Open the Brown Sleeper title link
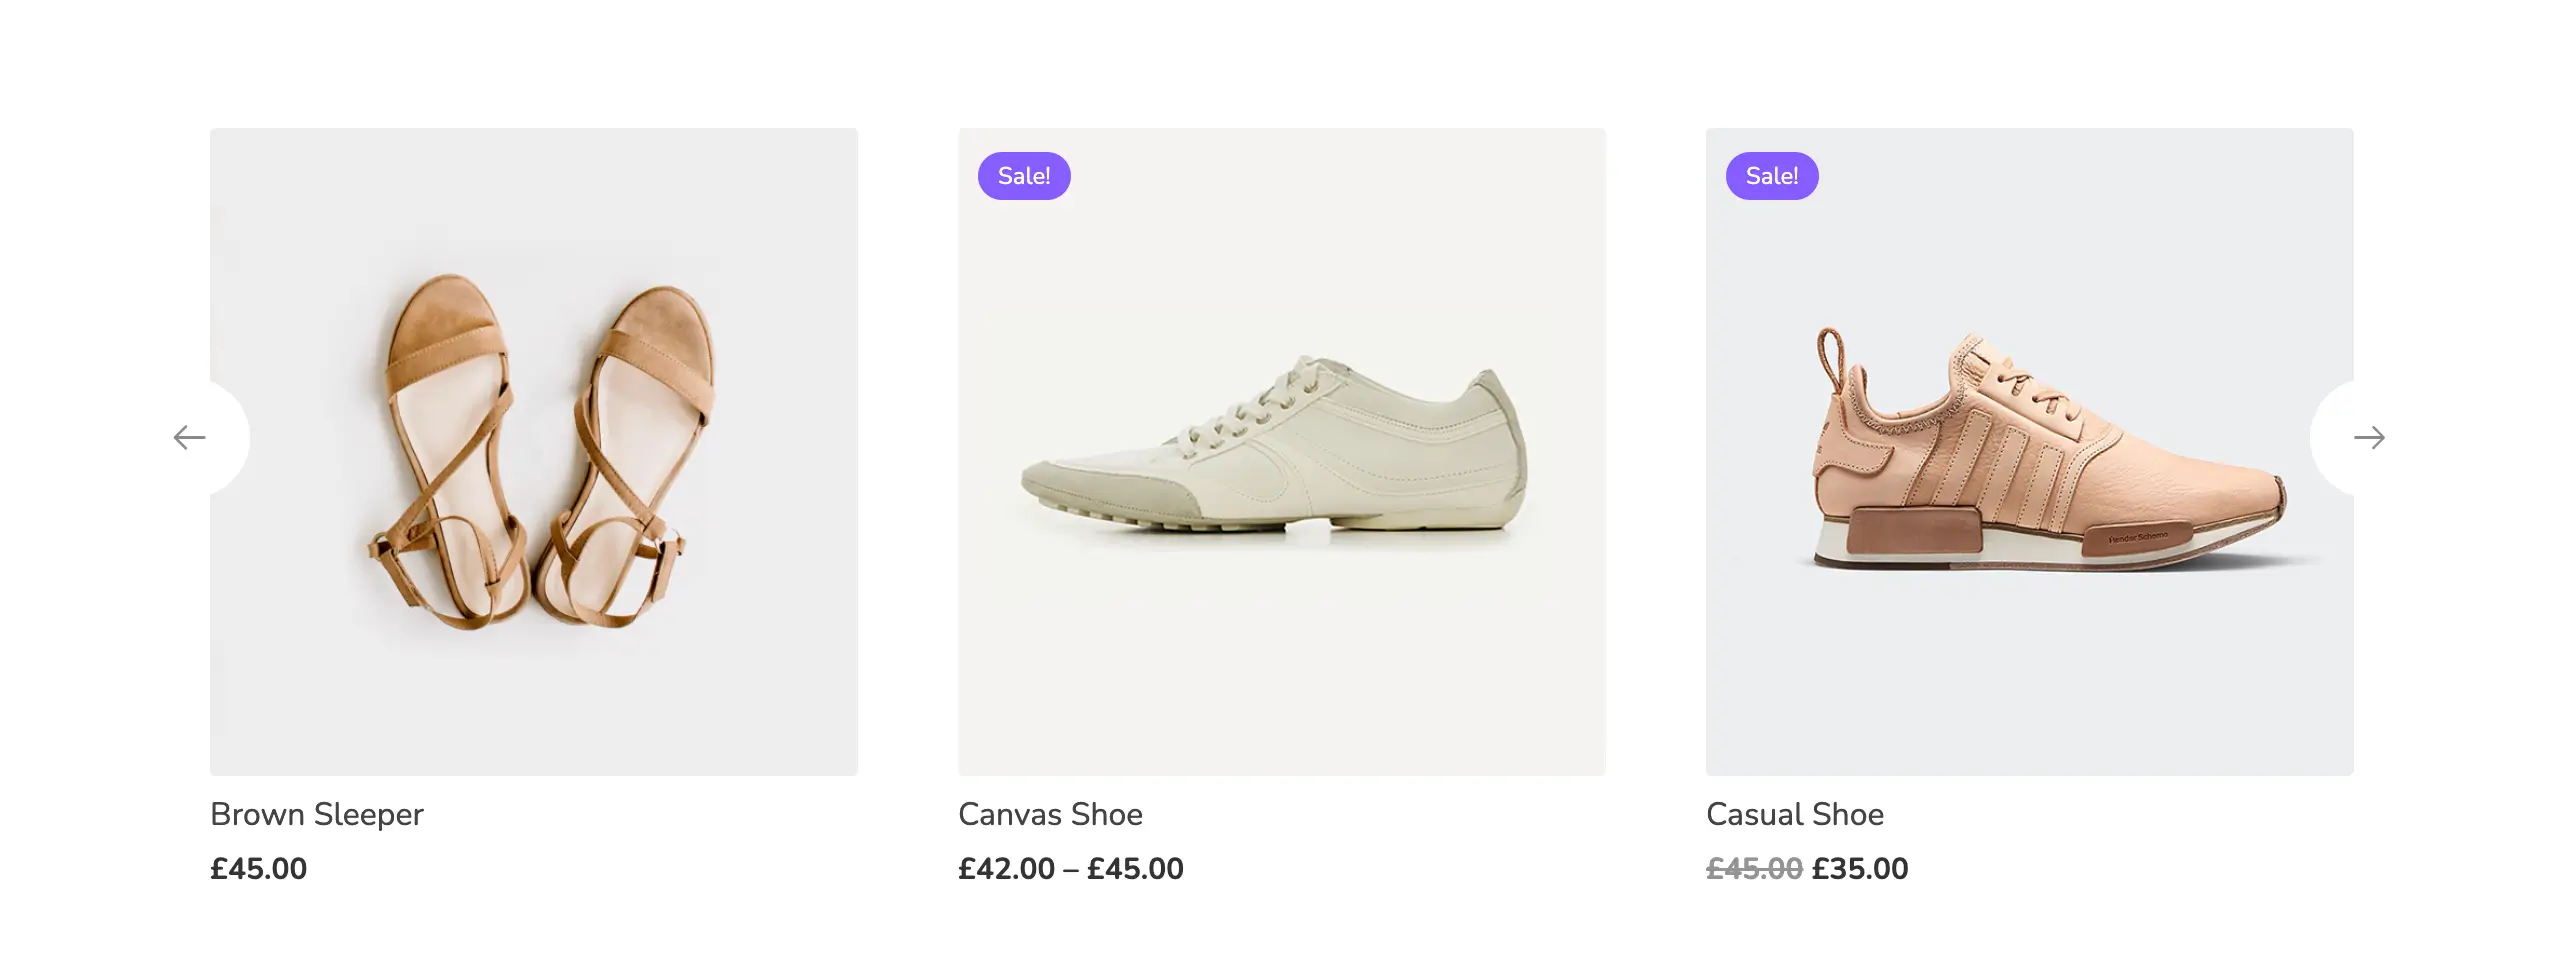 click(316, 815)
